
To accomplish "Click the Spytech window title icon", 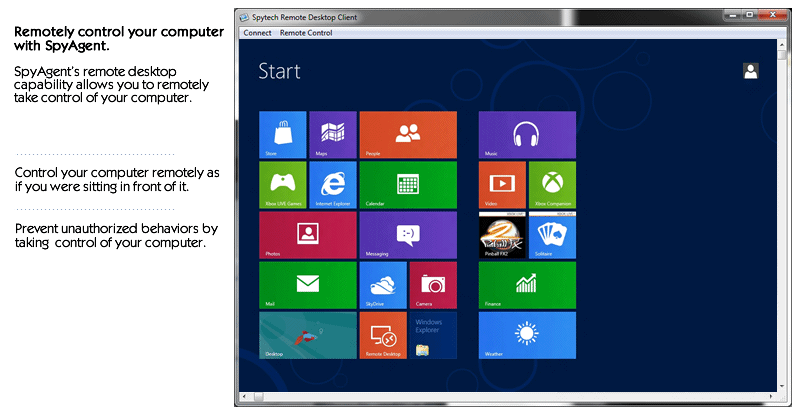I will tap(244, 17).
